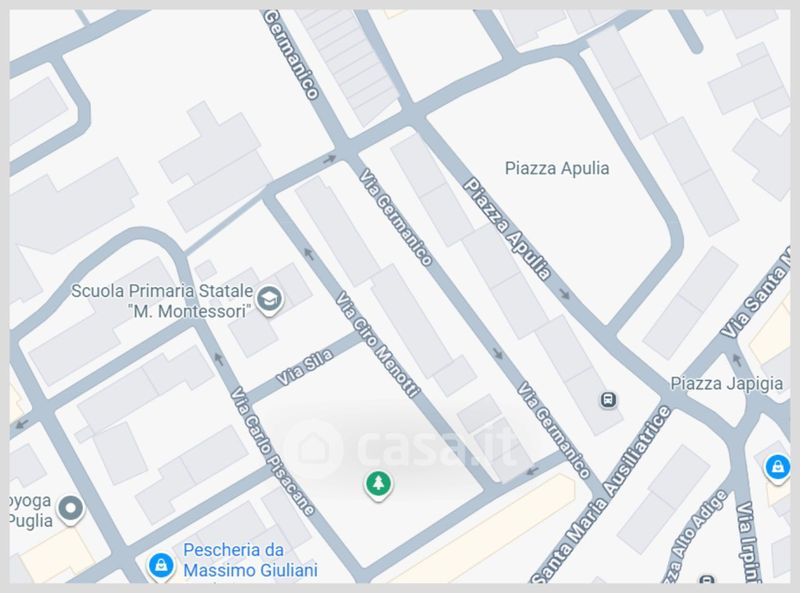Click the green park tree marker
The height and width of the screenshot is (593, 800).
[378, 484]
